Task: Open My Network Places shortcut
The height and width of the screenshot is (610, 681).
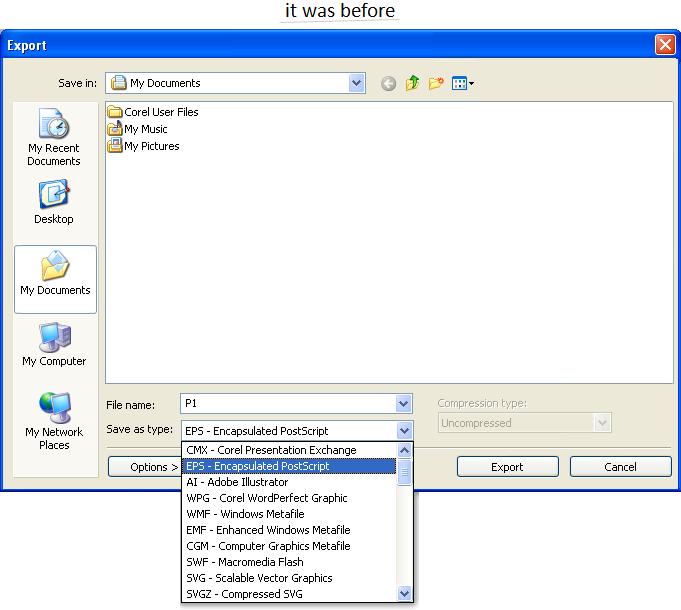Action: click(54, 420)
